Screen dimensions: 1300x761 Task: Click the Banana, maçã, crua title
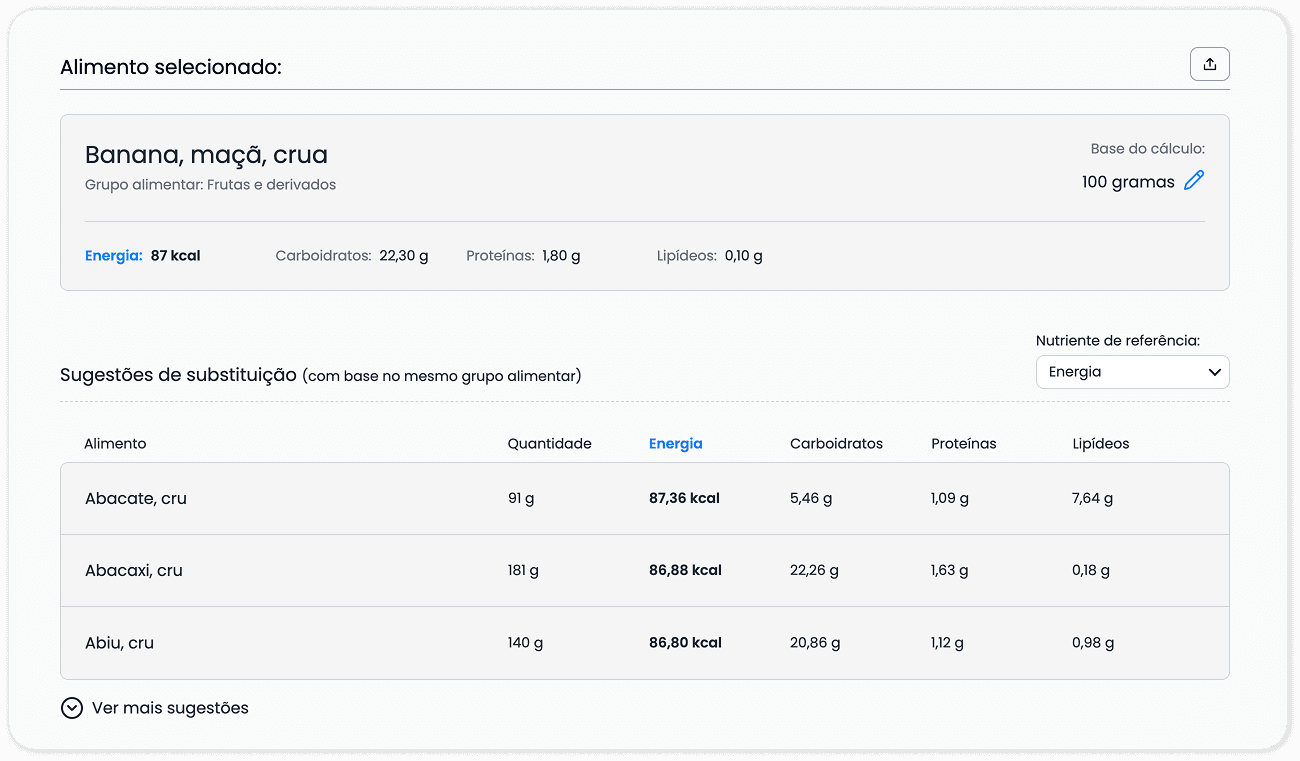[x=206, y=154]
